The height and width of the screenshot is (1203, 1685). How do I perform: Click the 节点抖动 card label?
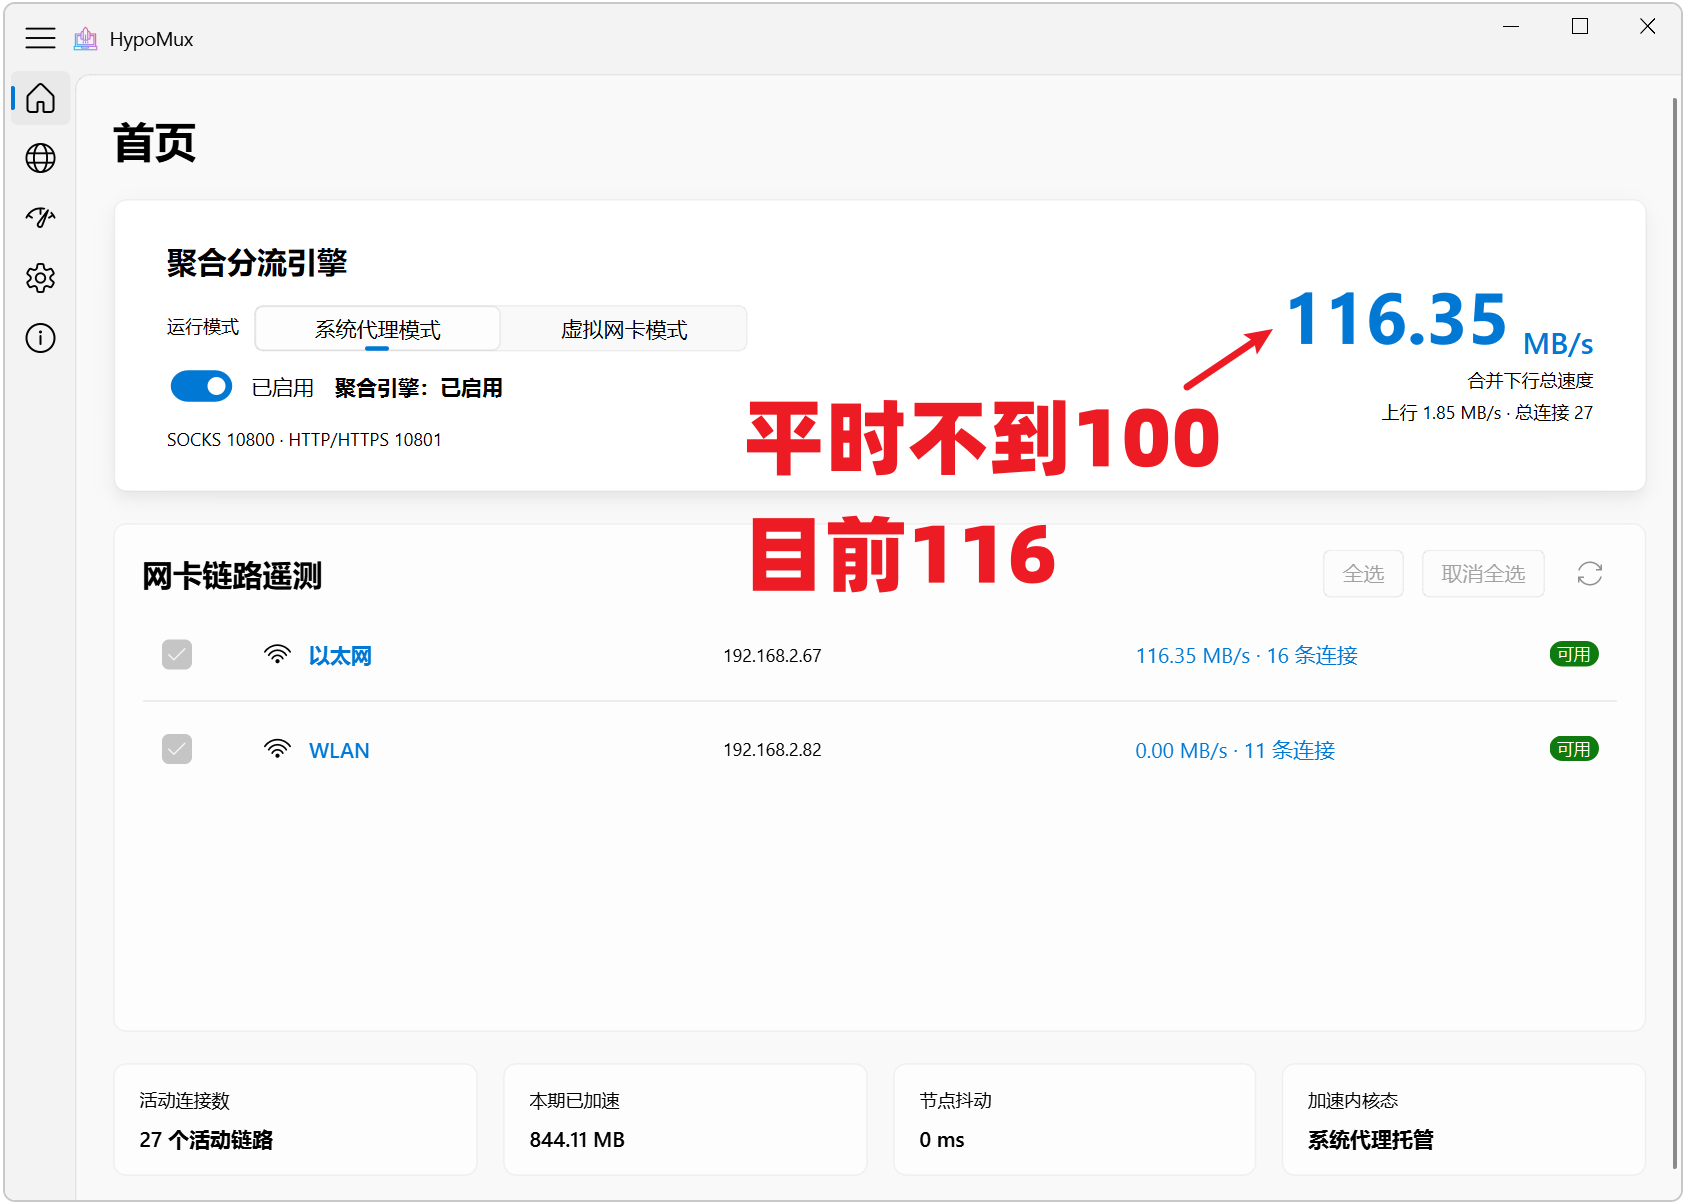click(956, 1101)
